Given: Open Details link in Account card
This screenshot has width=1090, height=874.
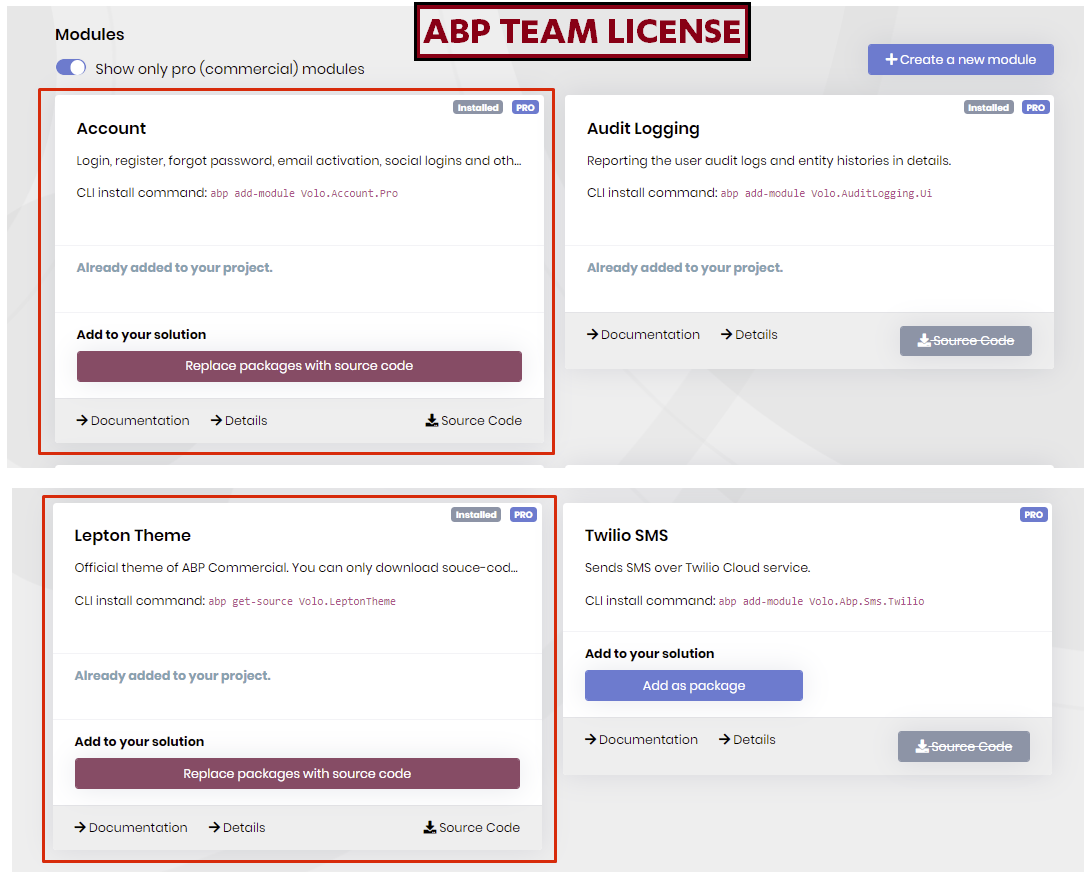Looking at the screenshot, I should [239, 421].
